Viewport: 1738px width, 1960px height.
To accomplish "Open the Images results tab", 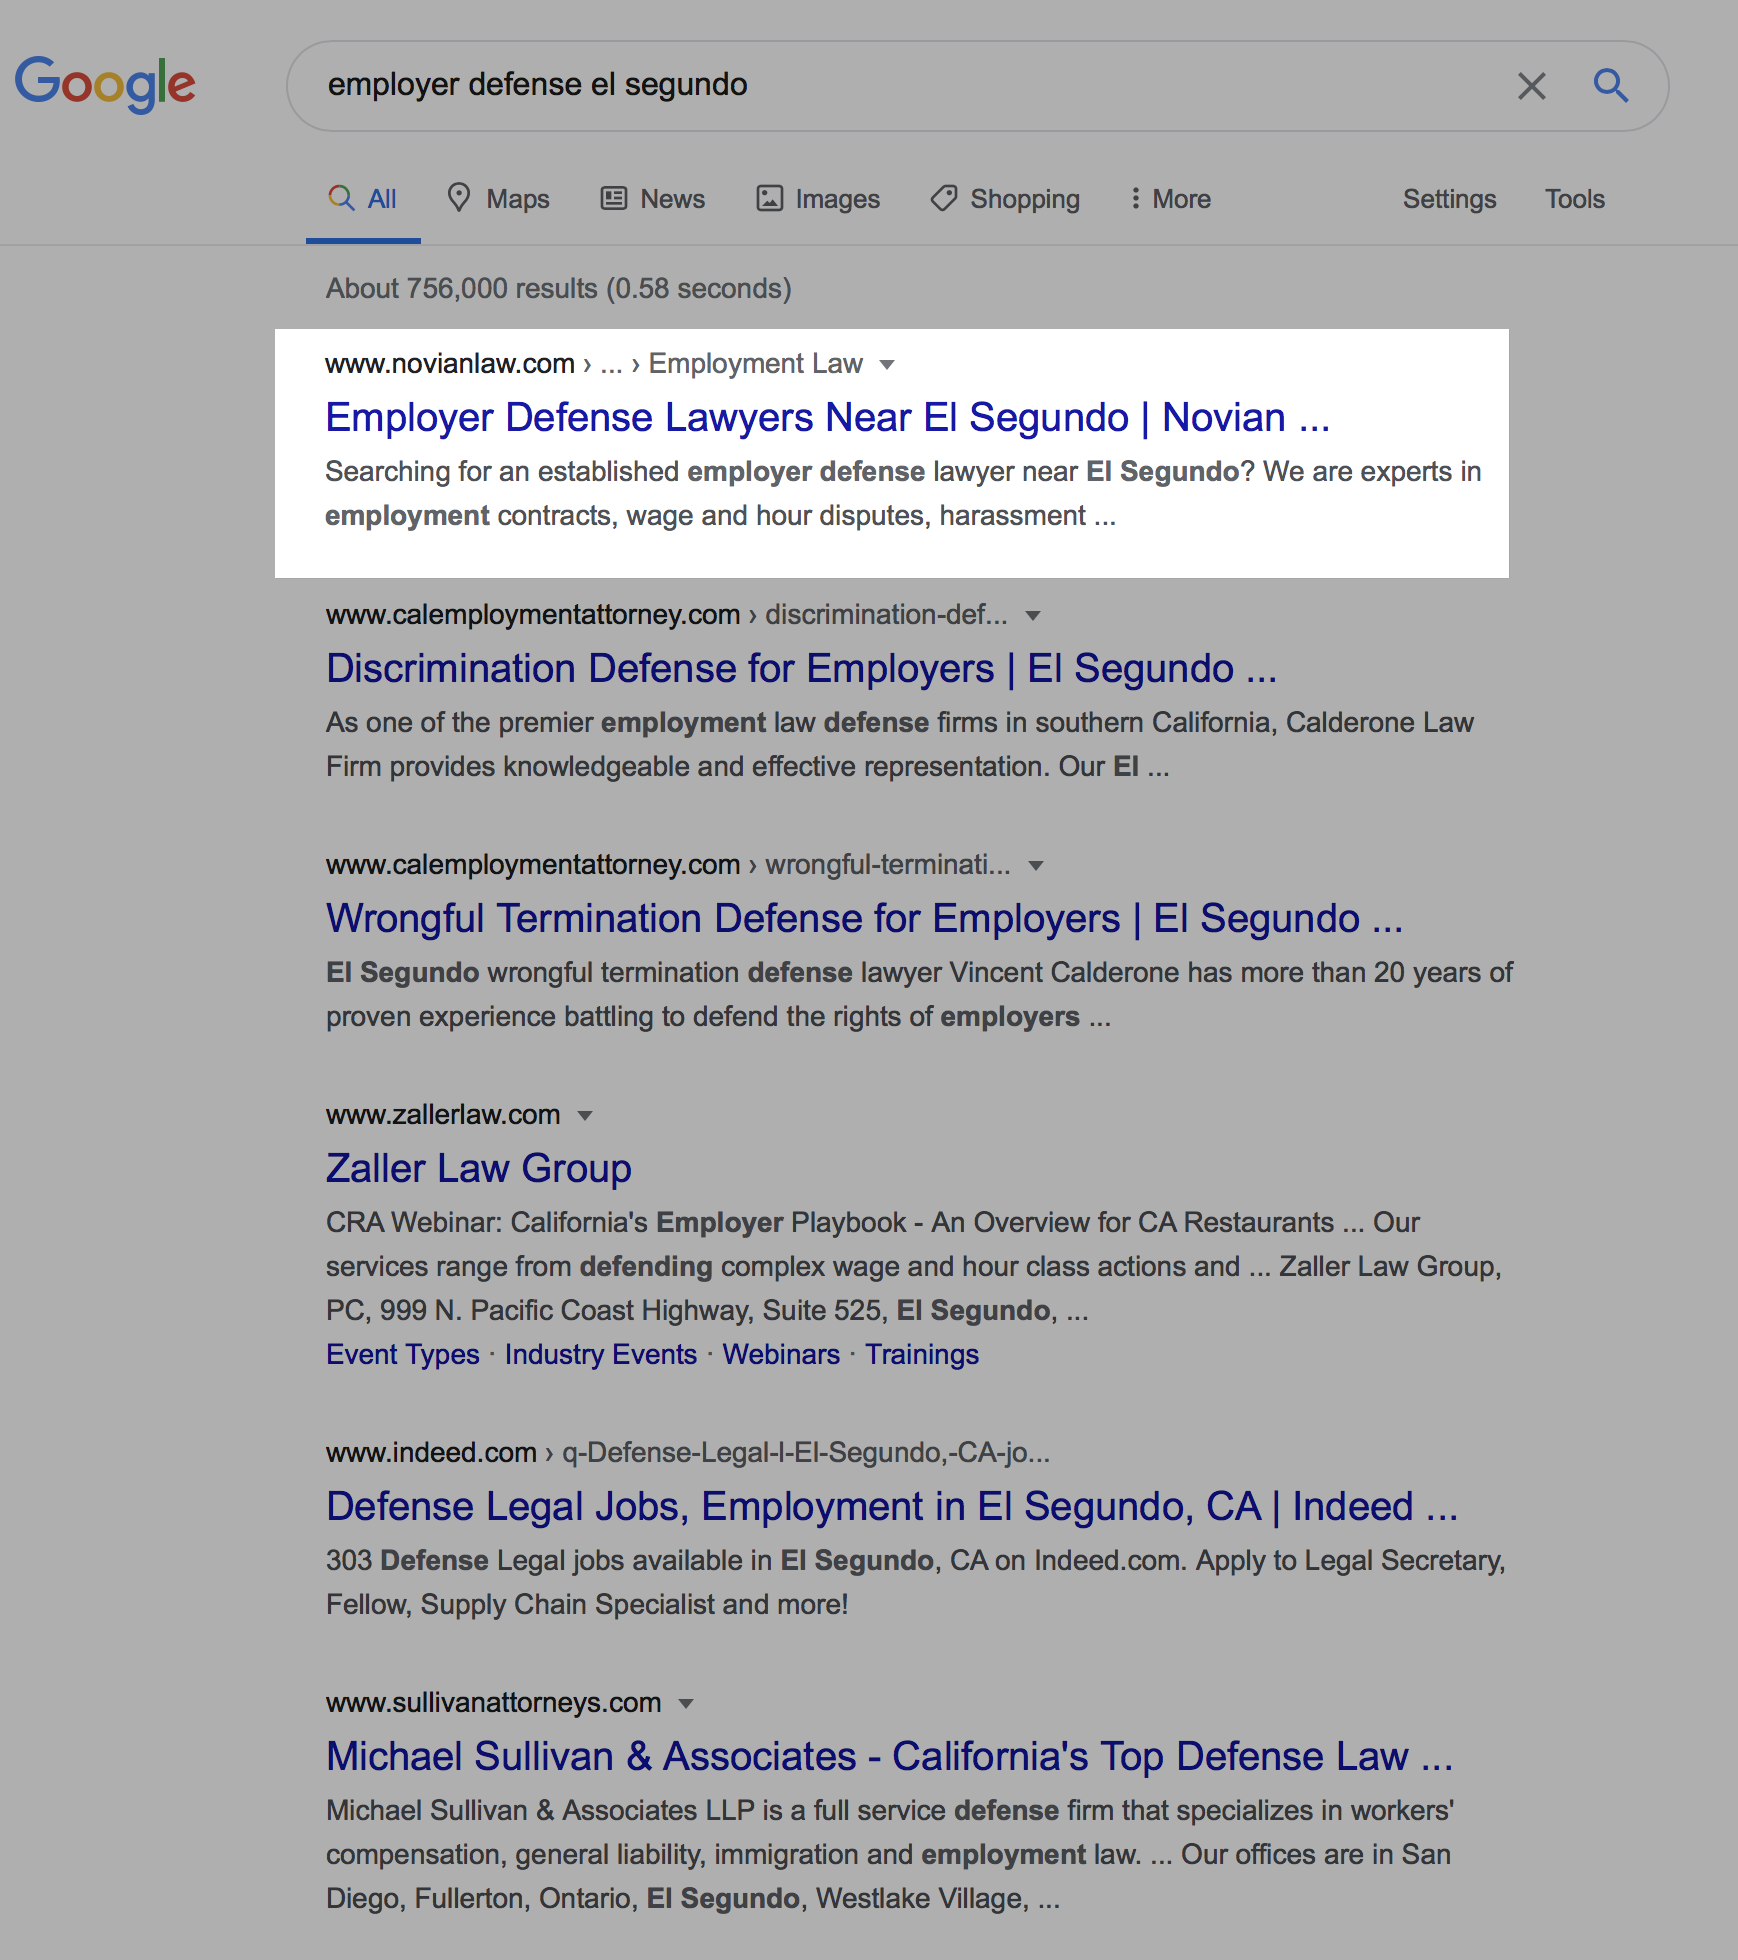I will [x=818, y=199].
